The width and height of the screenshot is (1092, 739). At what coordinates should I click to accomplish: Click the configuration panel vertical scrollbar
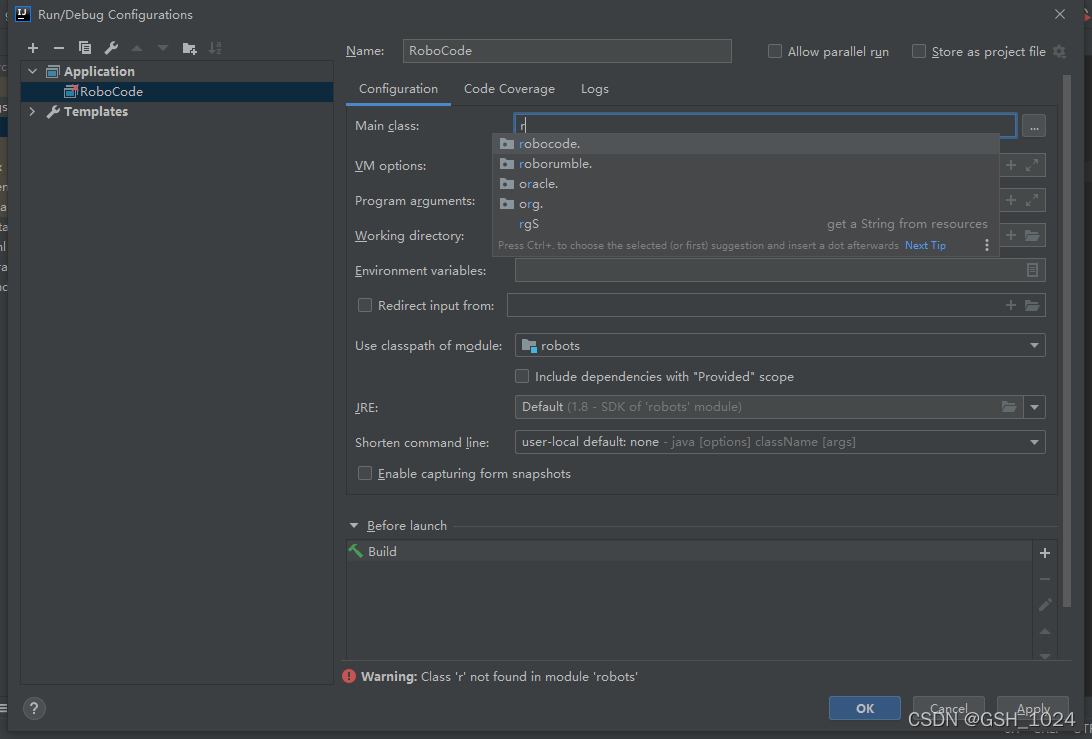[1066, 341]
